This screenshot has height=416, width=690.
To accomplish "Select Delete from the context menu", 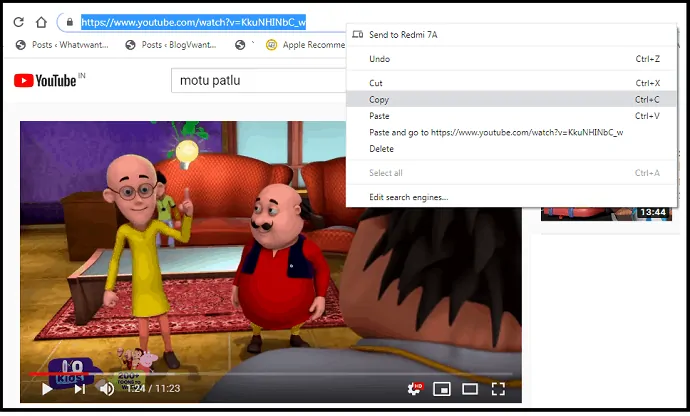I will pos(511,149).
